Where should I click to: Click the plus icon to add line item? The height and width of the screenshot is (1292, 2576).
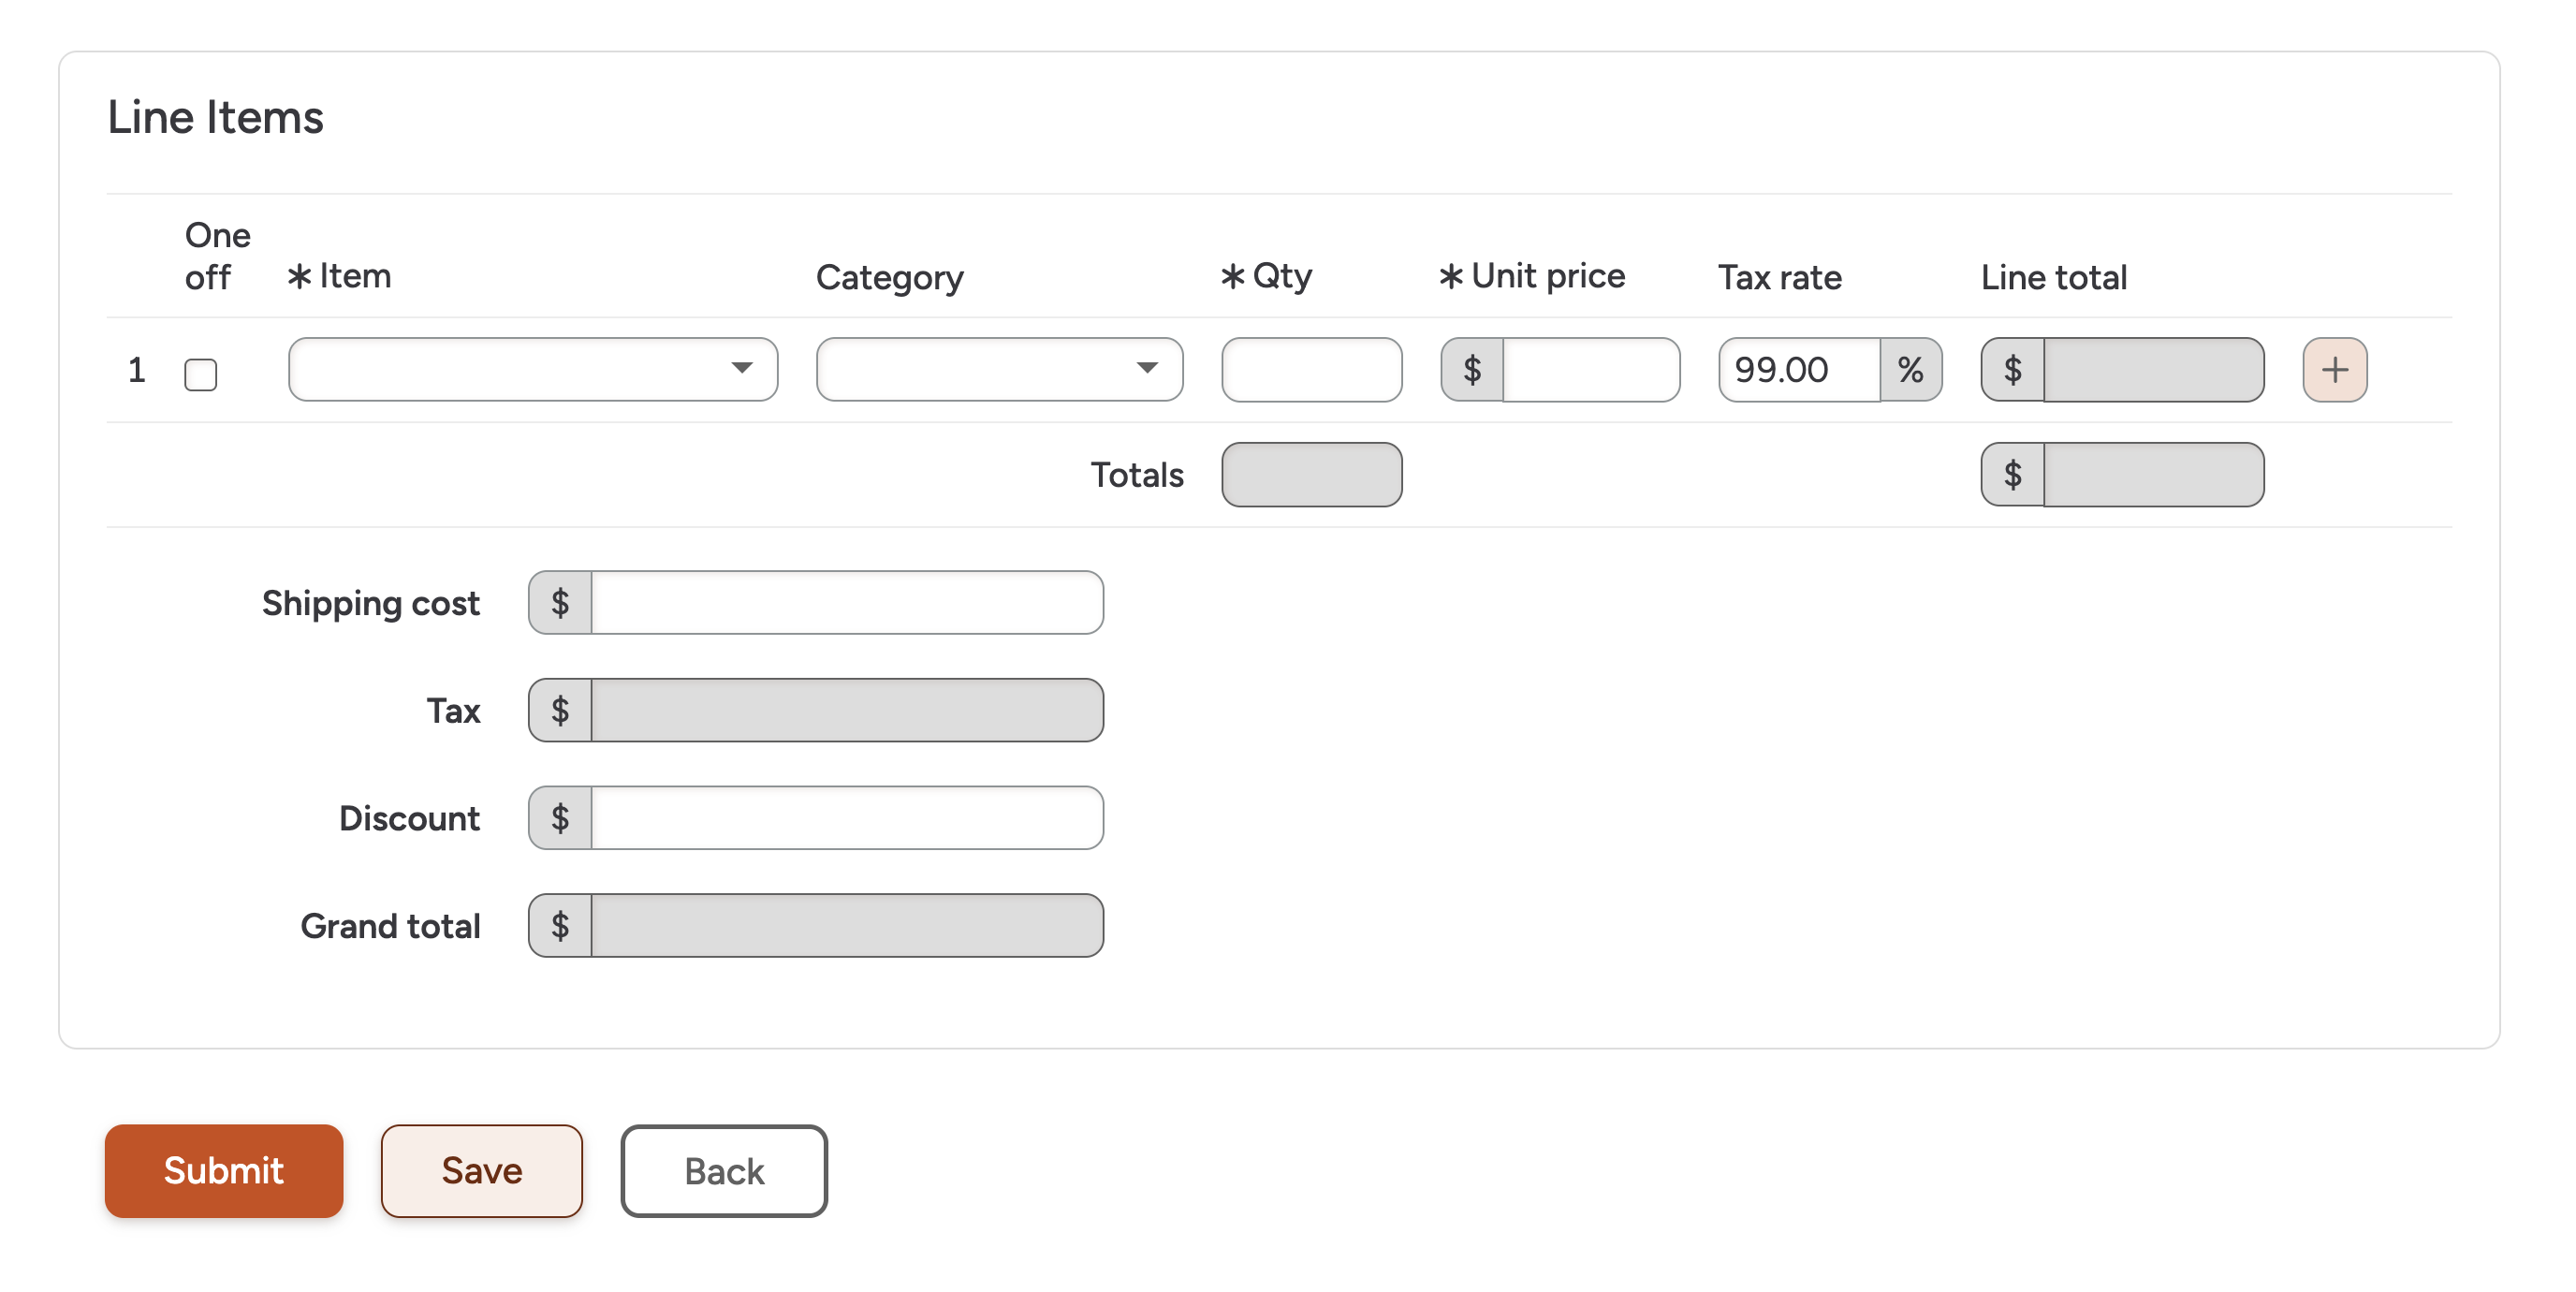(x=2334, y=370)
